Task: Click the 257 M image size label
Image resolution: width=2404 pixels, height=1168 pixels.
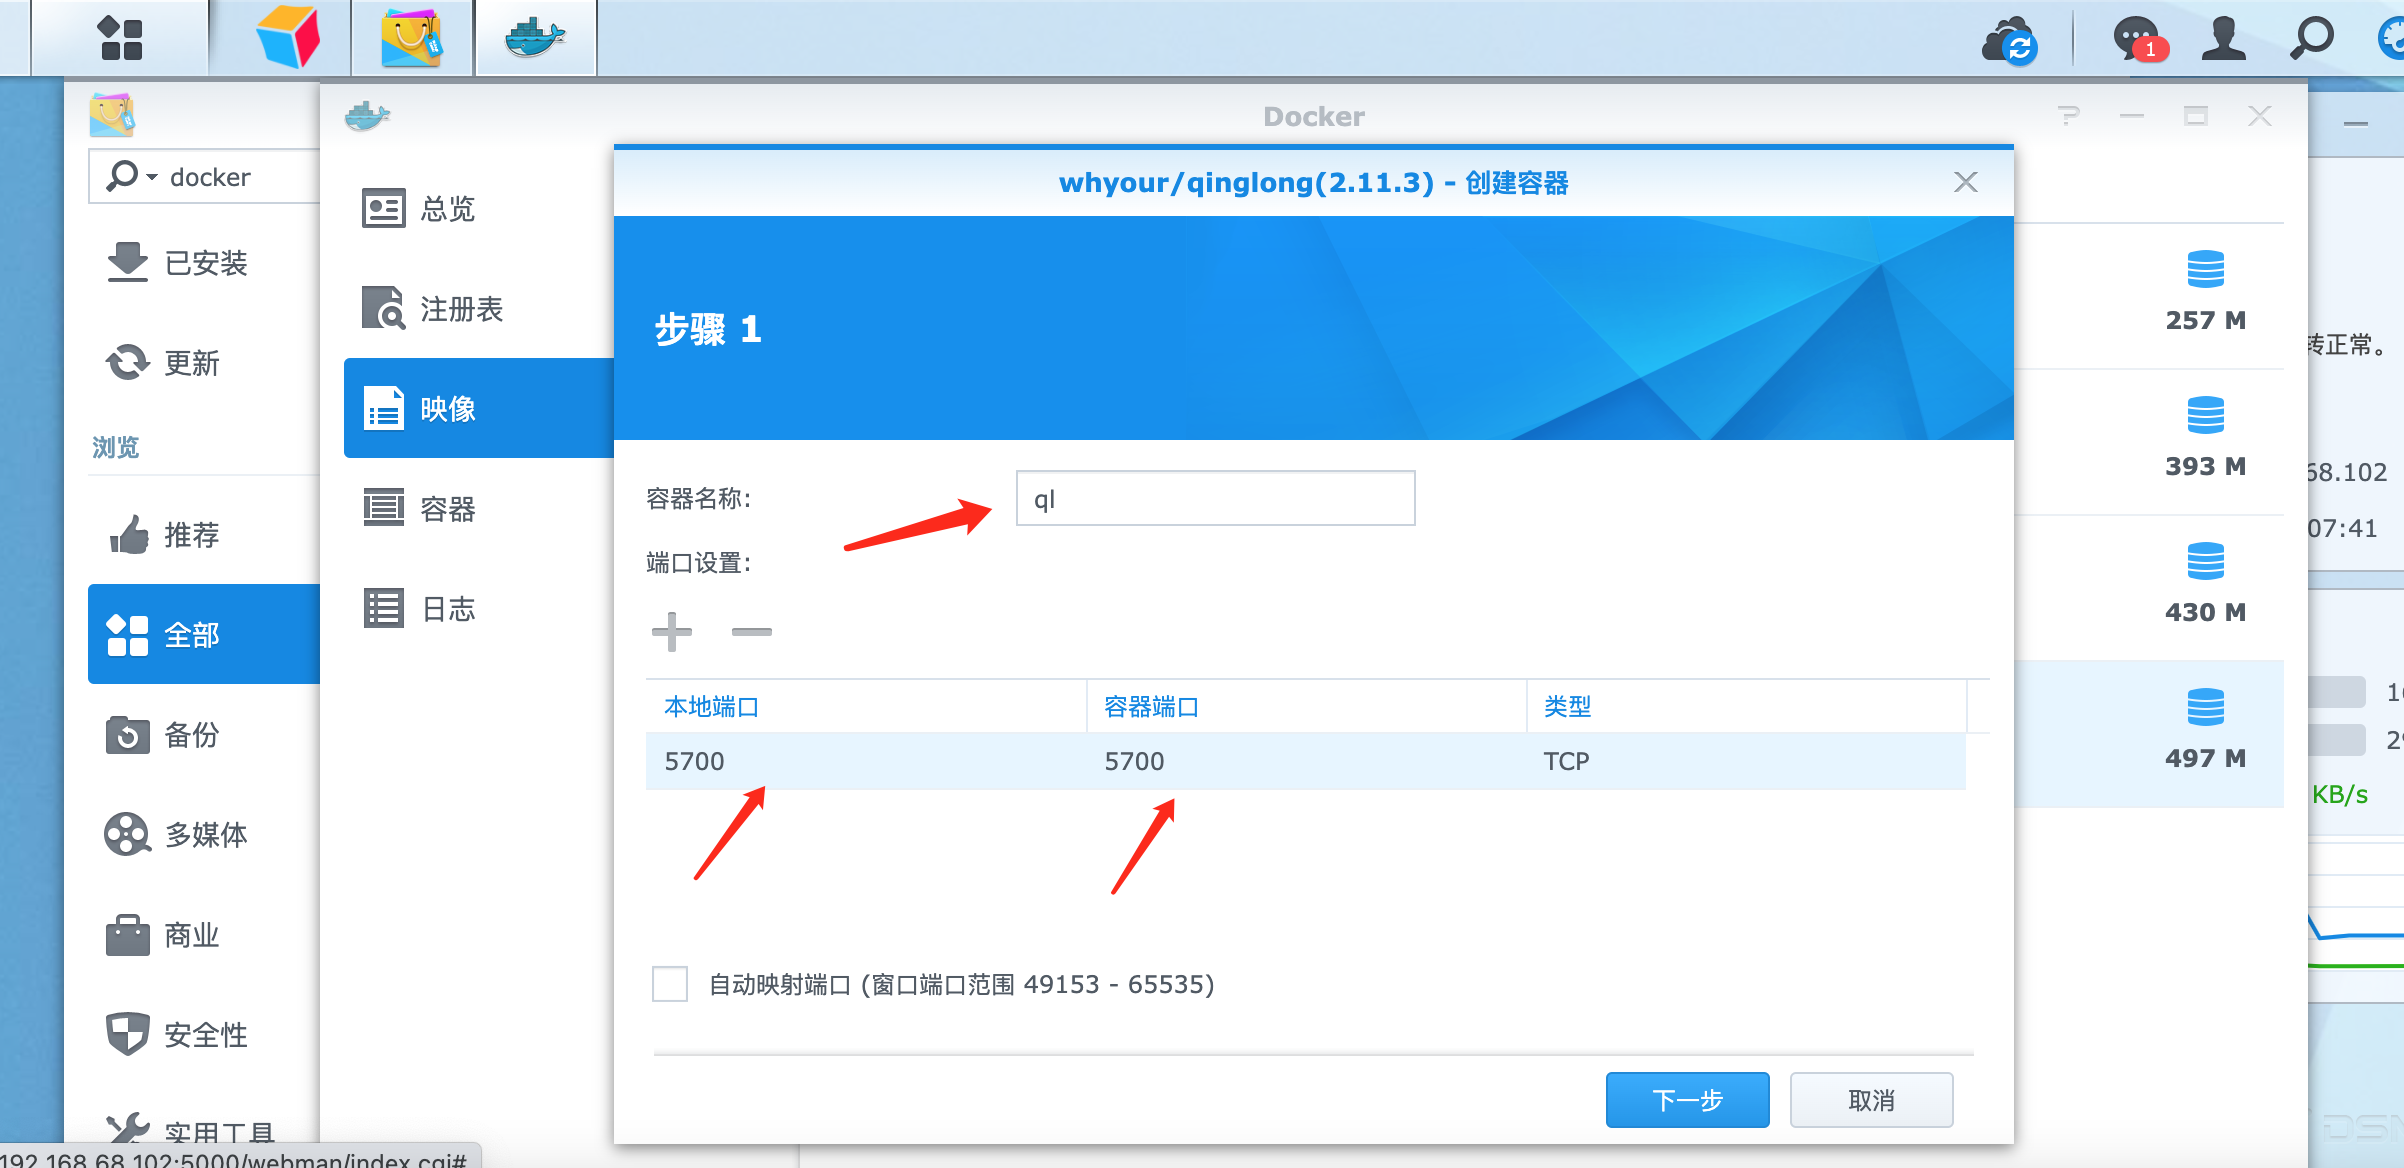Action: 2206,320
